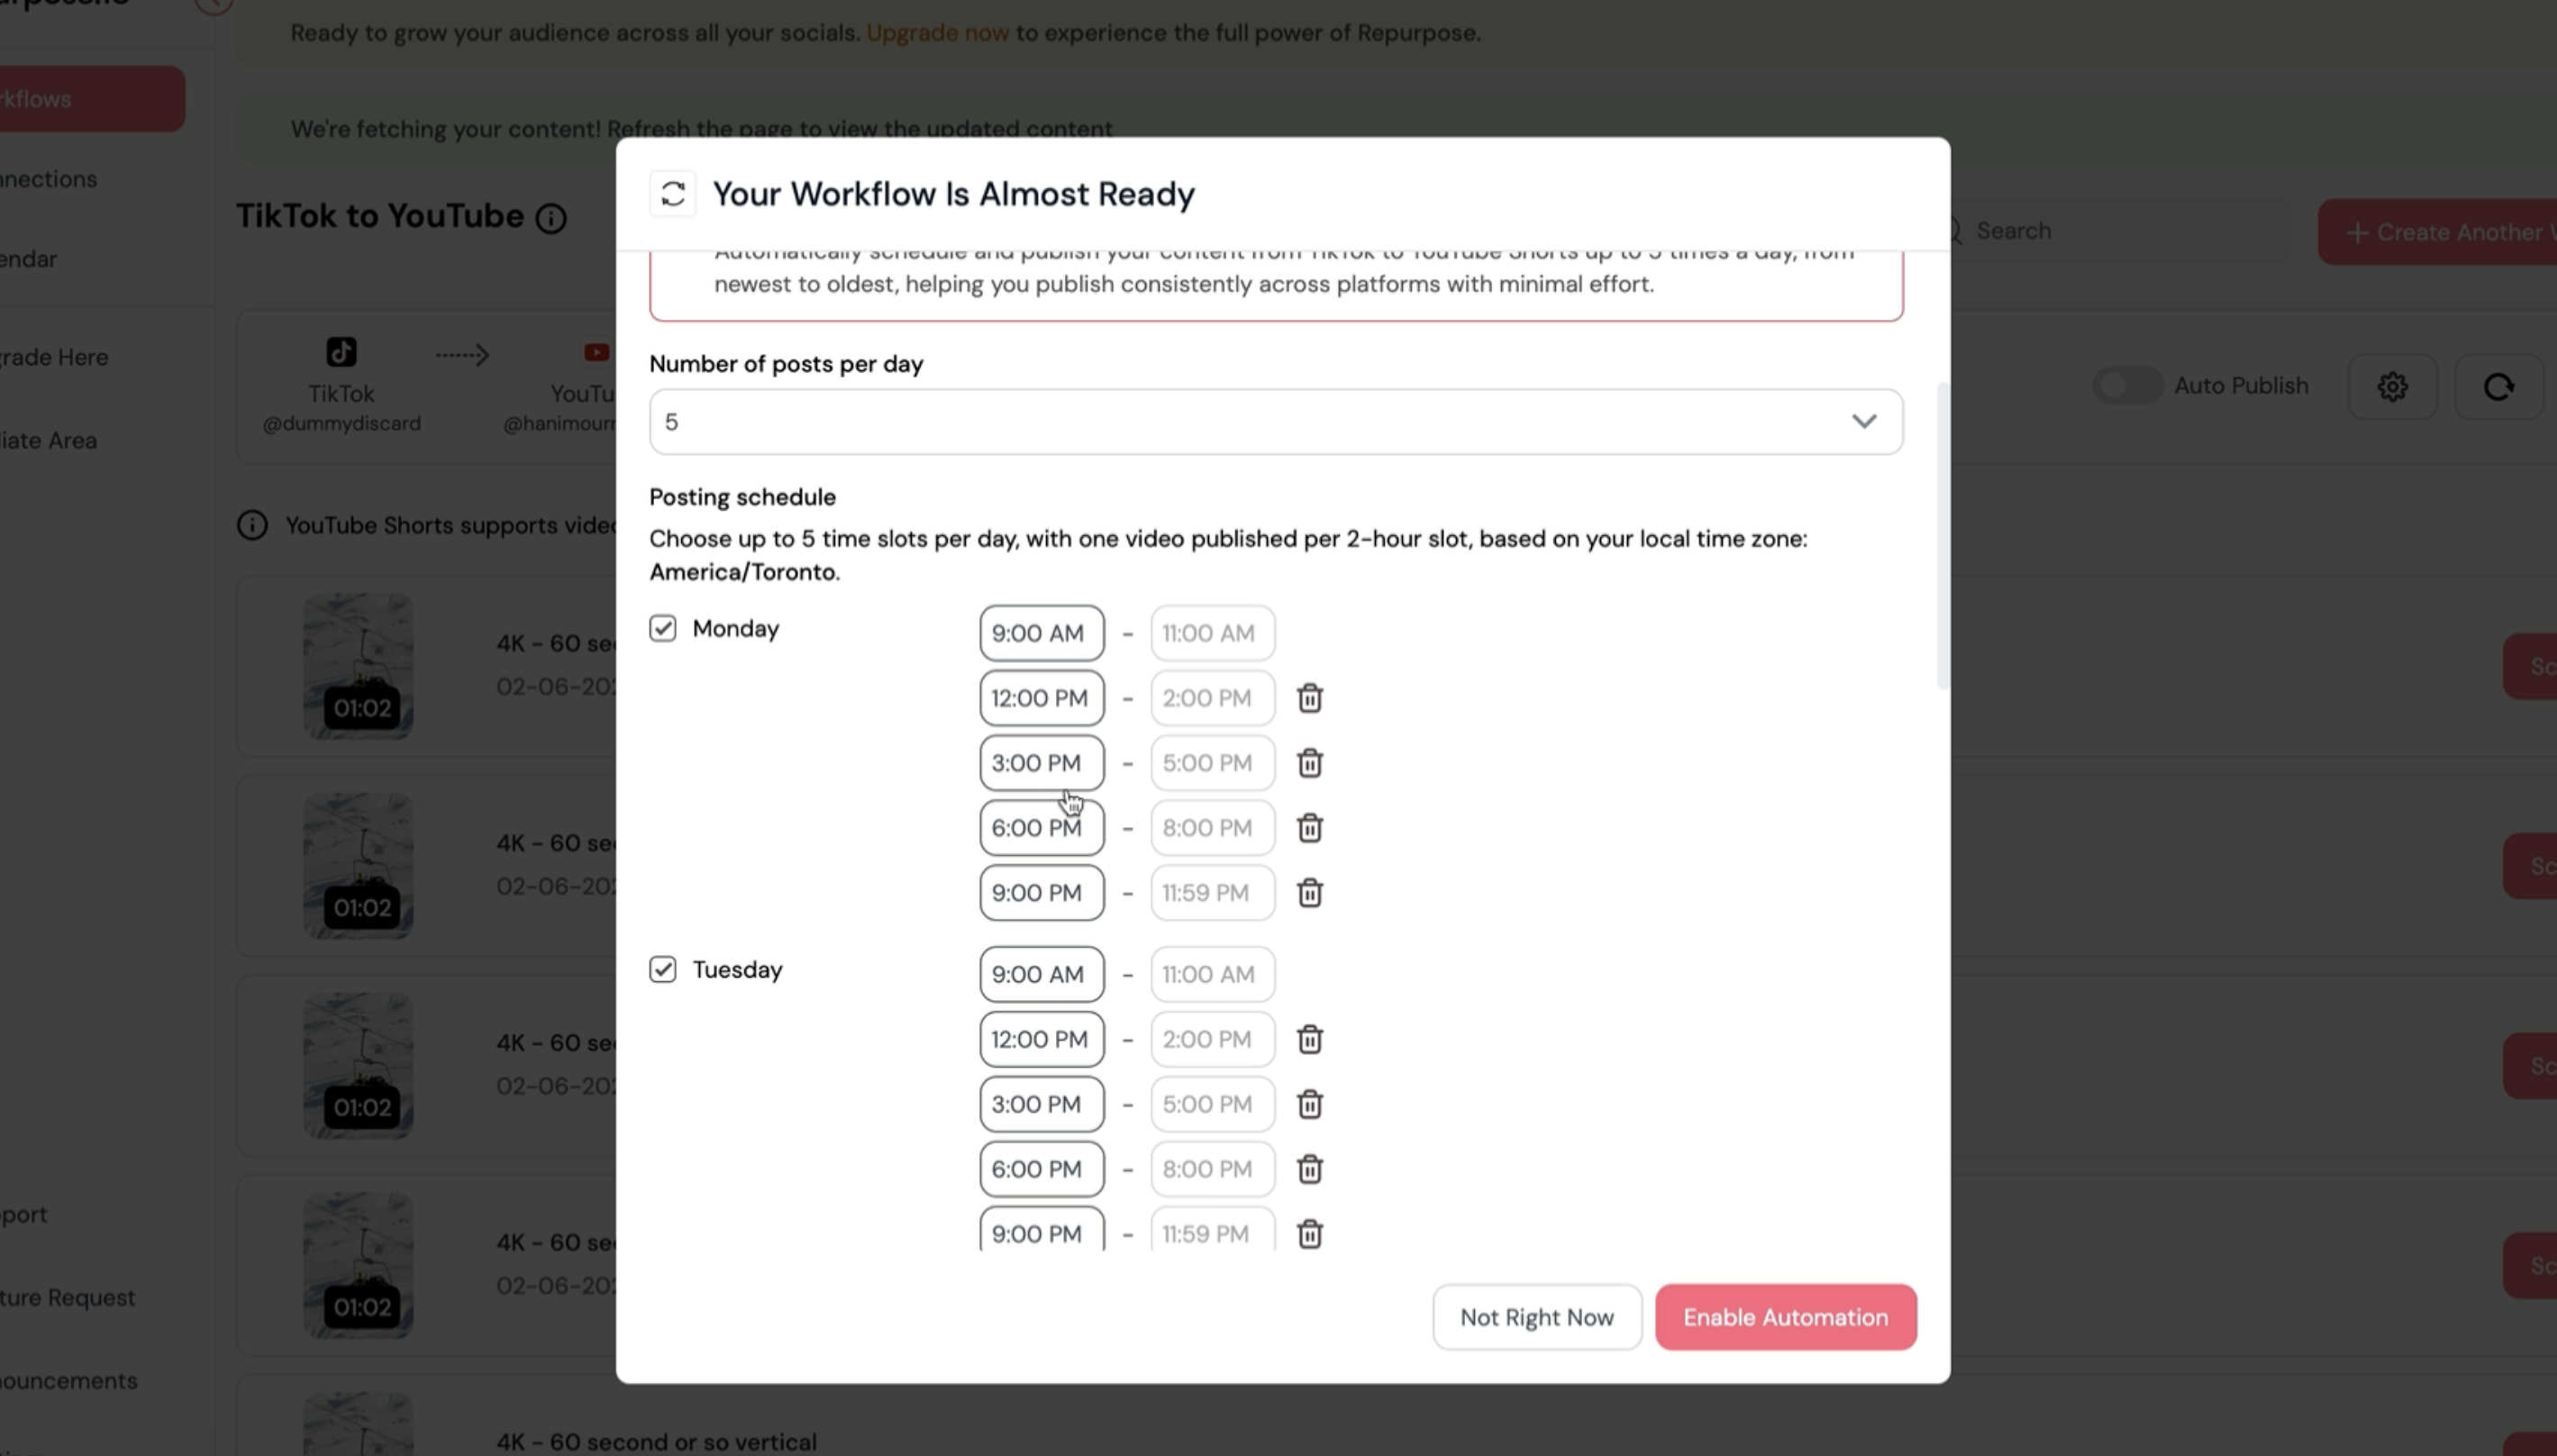Open Monday's 9:00 AM start time picker

(x=1041, y=633)
